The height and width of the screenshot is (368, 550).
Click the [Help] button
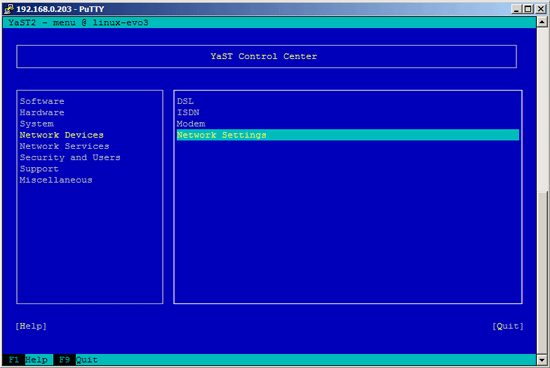click(31, 326)
